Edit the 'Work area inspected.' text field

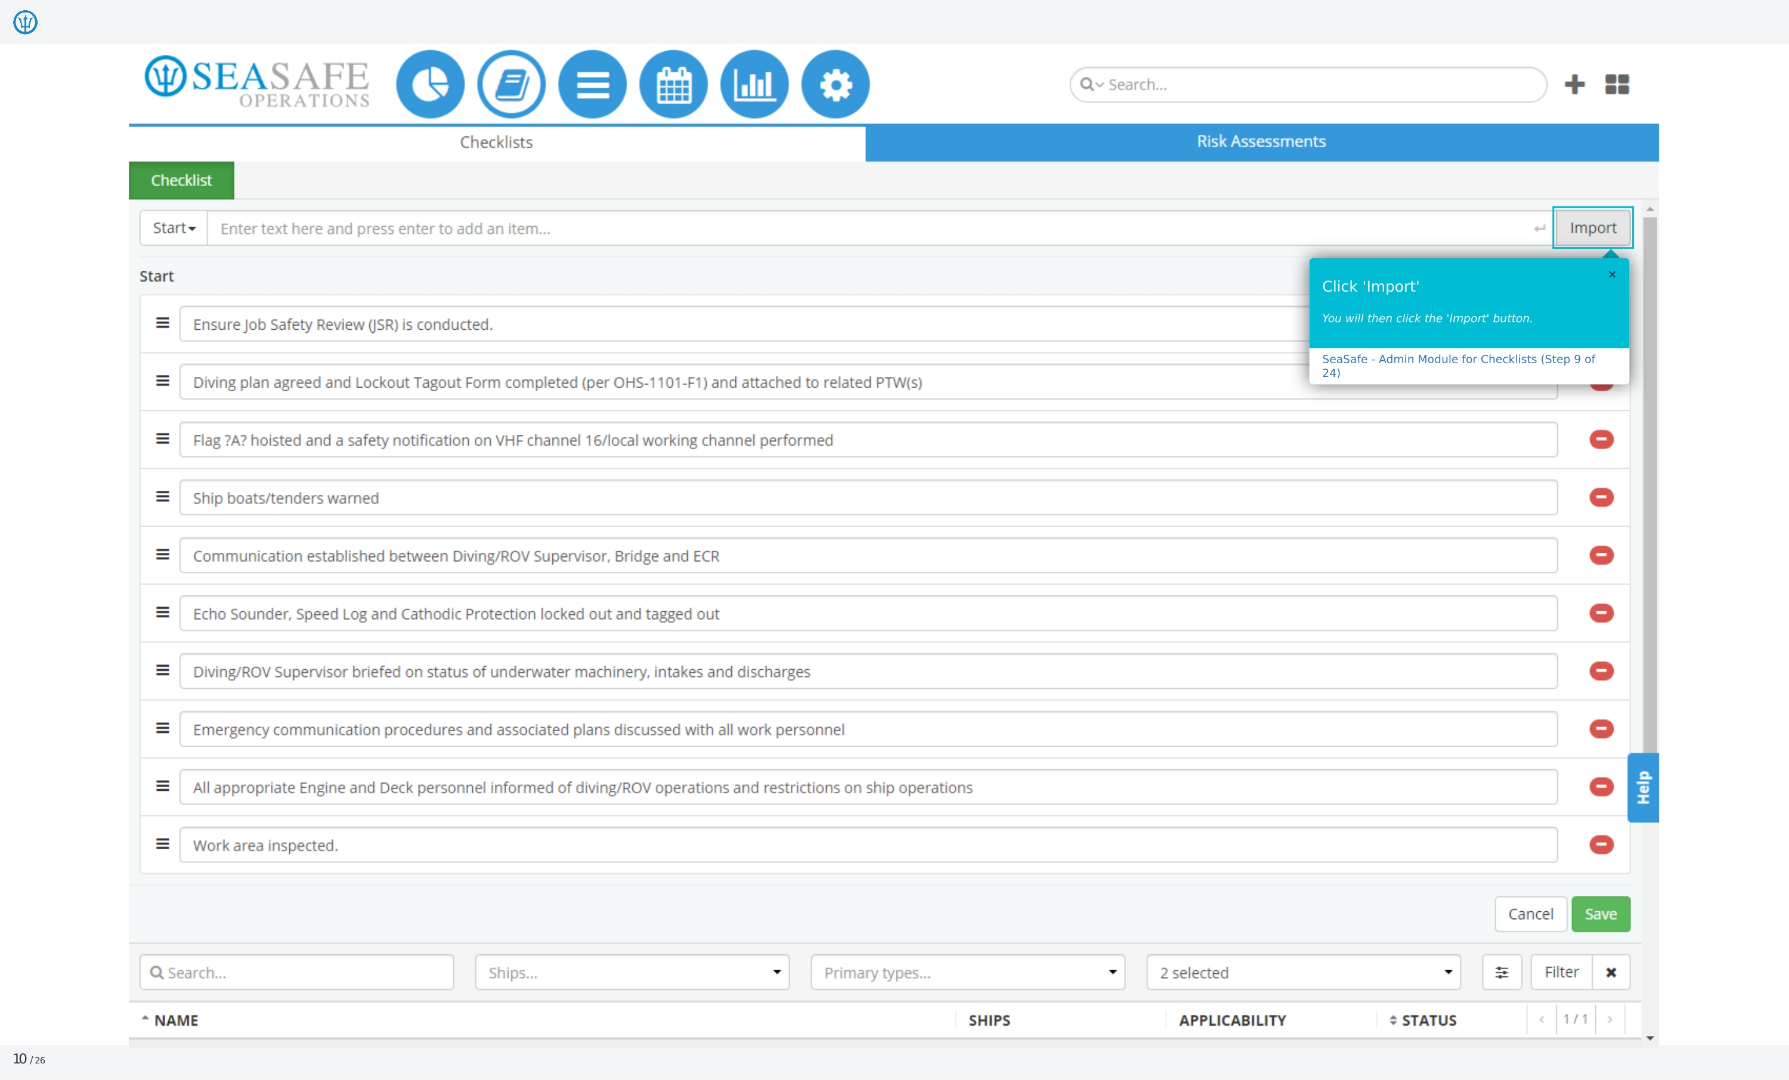pyautogui.click(x=868, y=846)
